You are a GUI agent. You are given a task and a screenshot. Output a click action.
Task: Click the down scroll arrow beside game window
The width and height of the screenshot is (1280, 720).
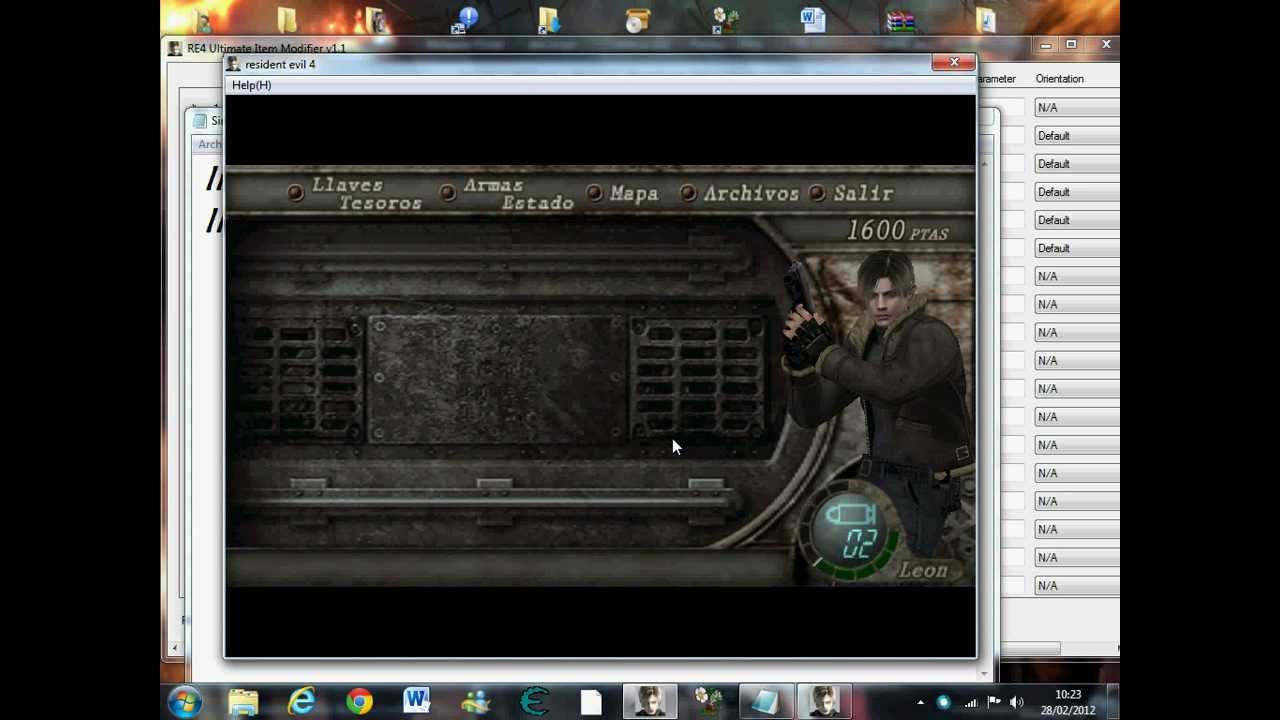(984, 673)
